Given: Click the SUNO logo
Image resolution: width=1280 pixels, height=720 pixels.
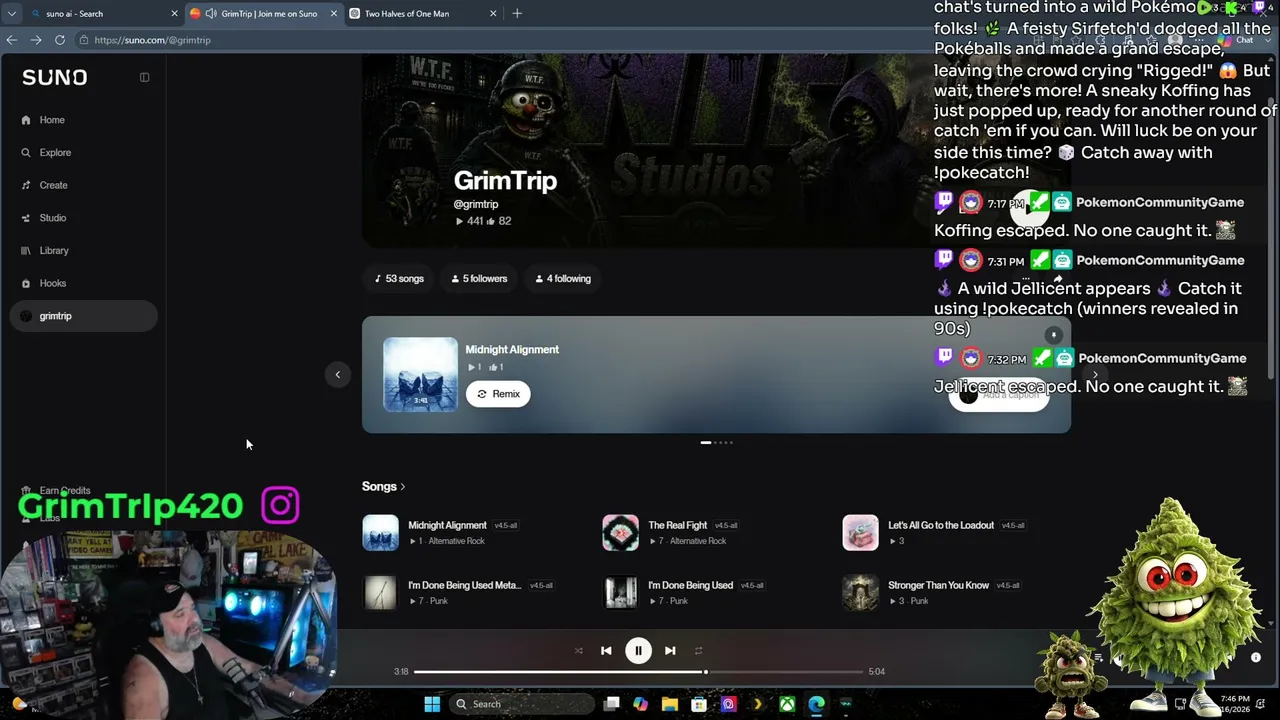Looking at the screenshot, I should click(54, 77).
